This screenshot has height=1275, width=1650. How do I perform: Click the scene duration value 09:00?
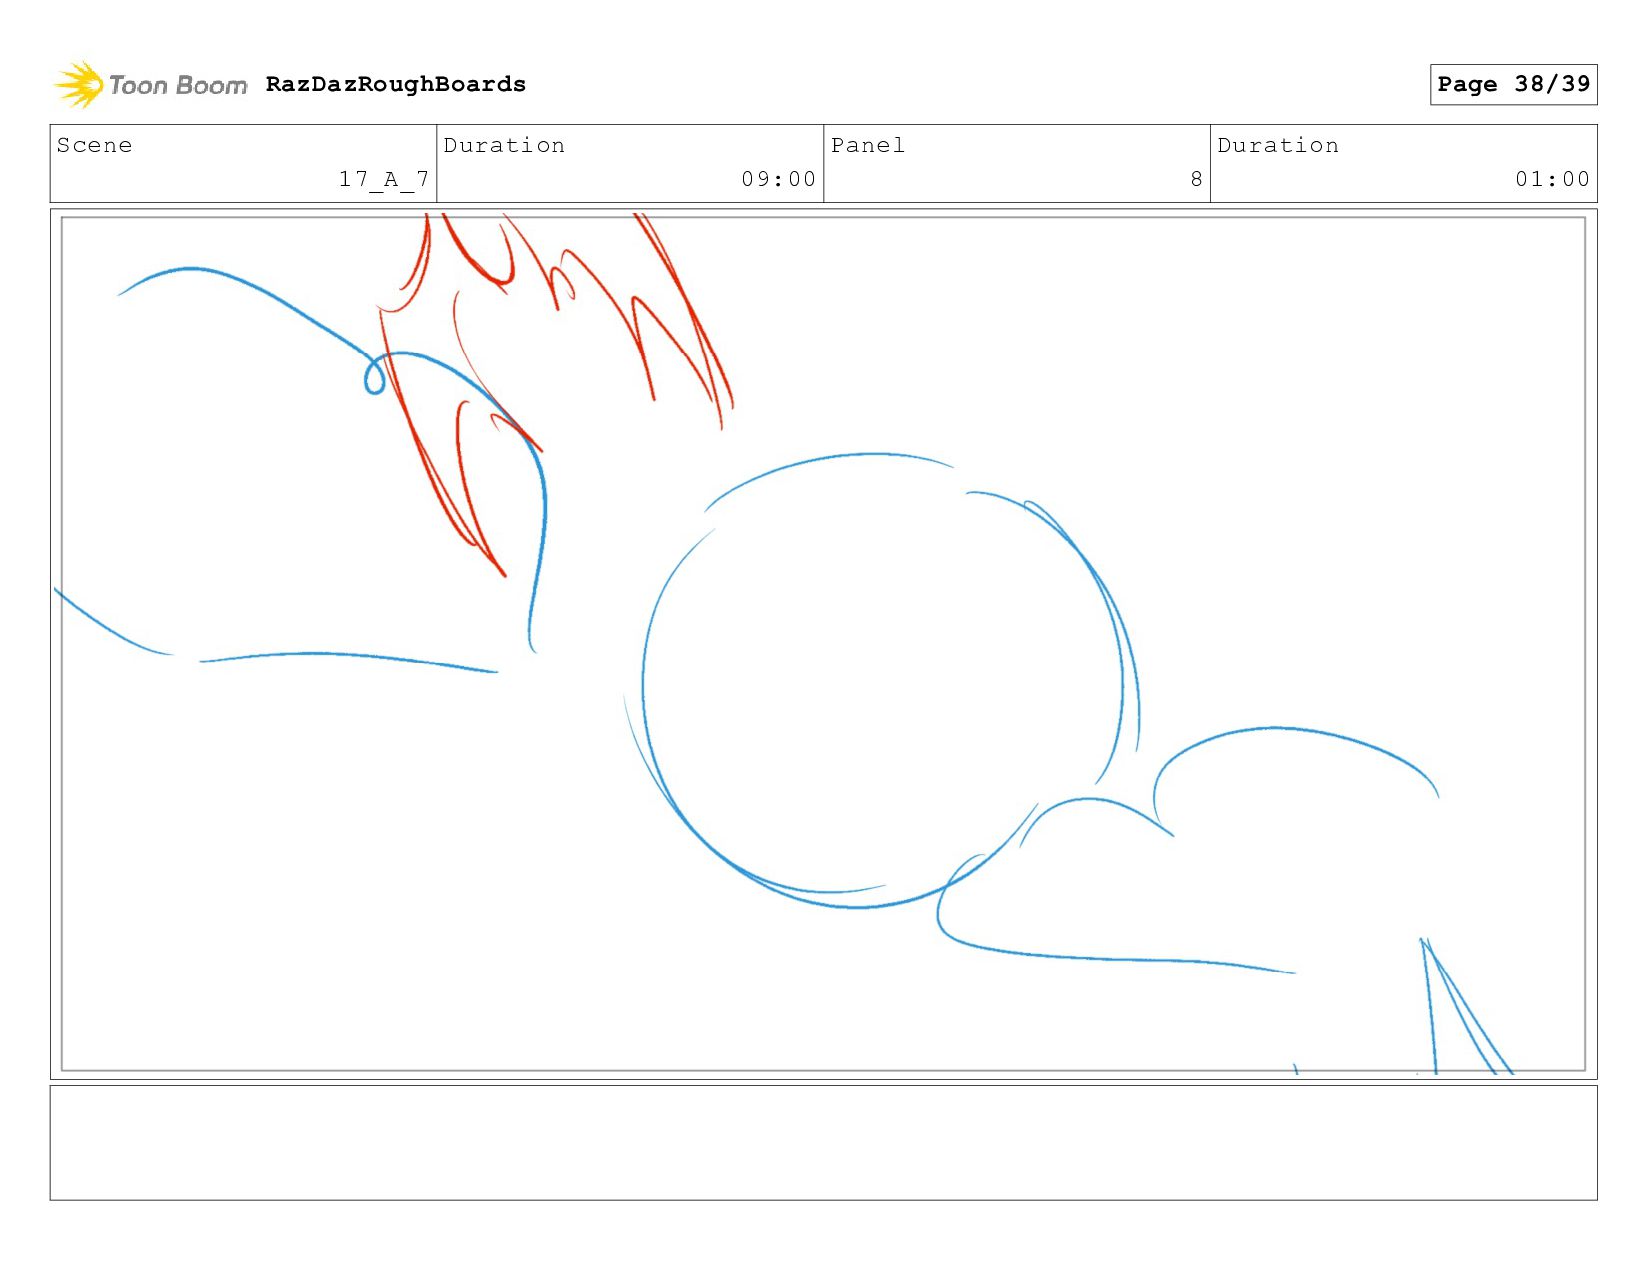point(779,179)
